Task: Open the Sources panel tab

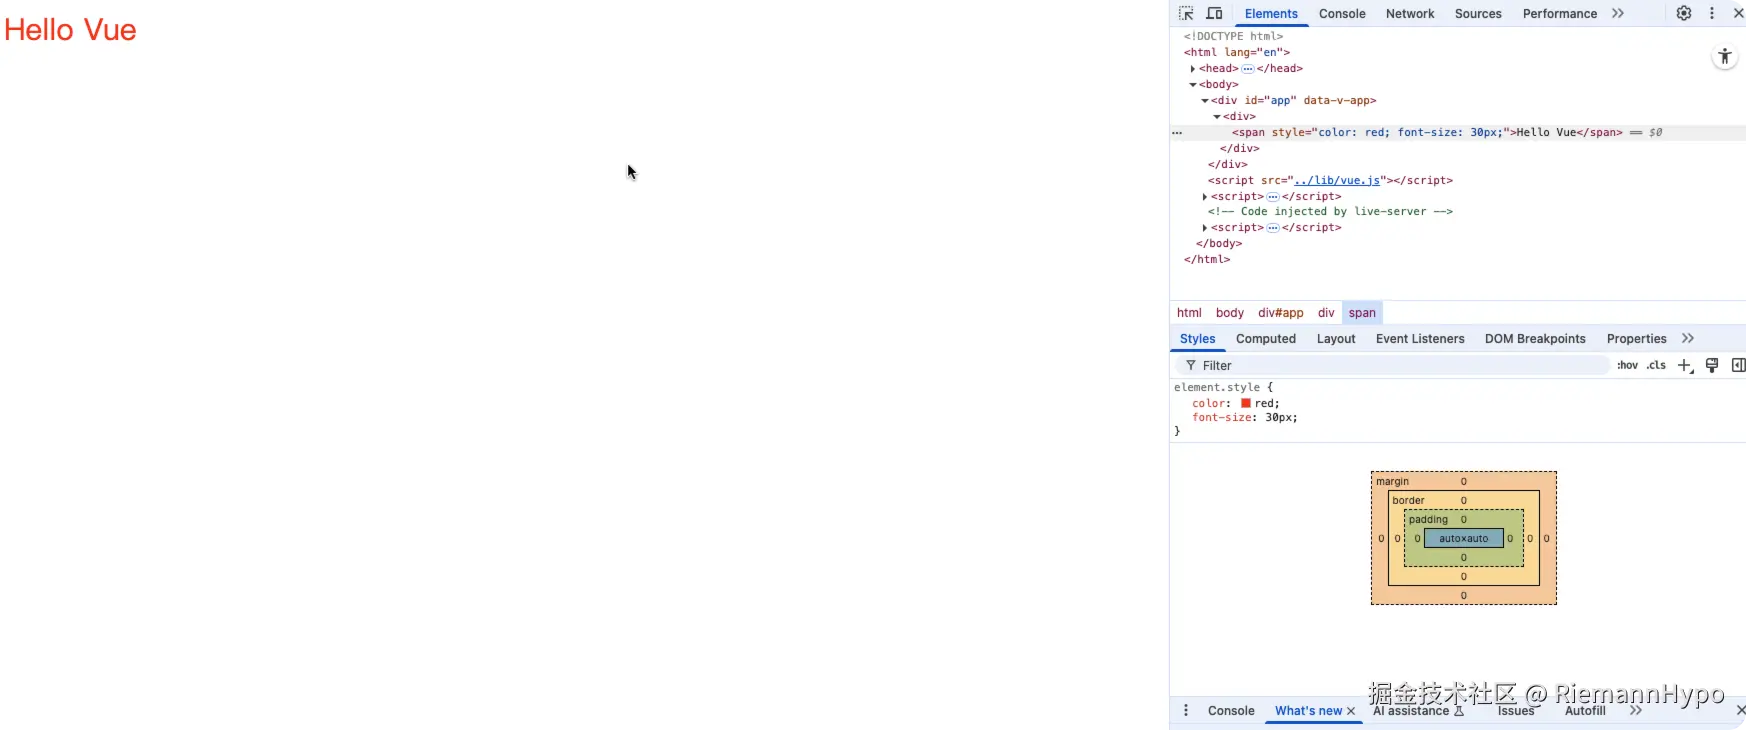Action: (x=1478, y=13)
